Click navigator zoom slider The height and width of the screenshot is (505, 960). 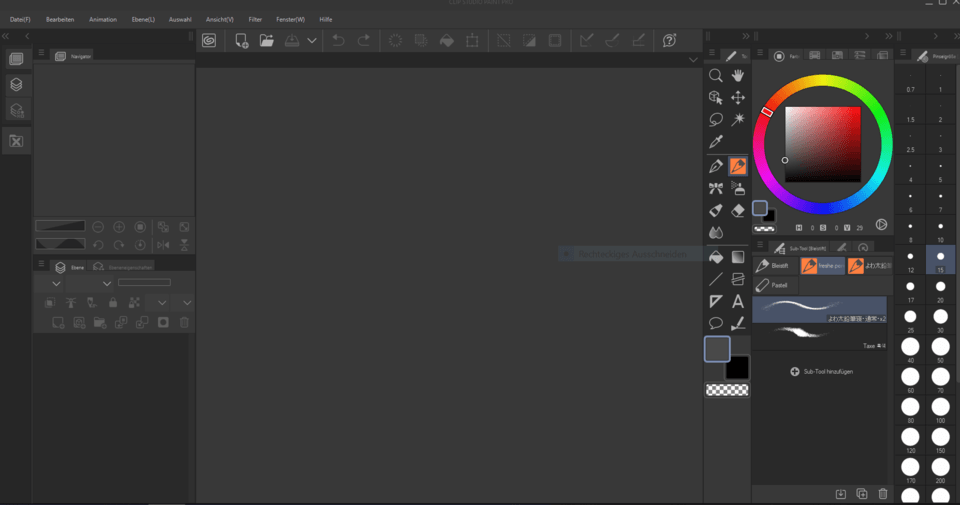click(x=60, y=226)
